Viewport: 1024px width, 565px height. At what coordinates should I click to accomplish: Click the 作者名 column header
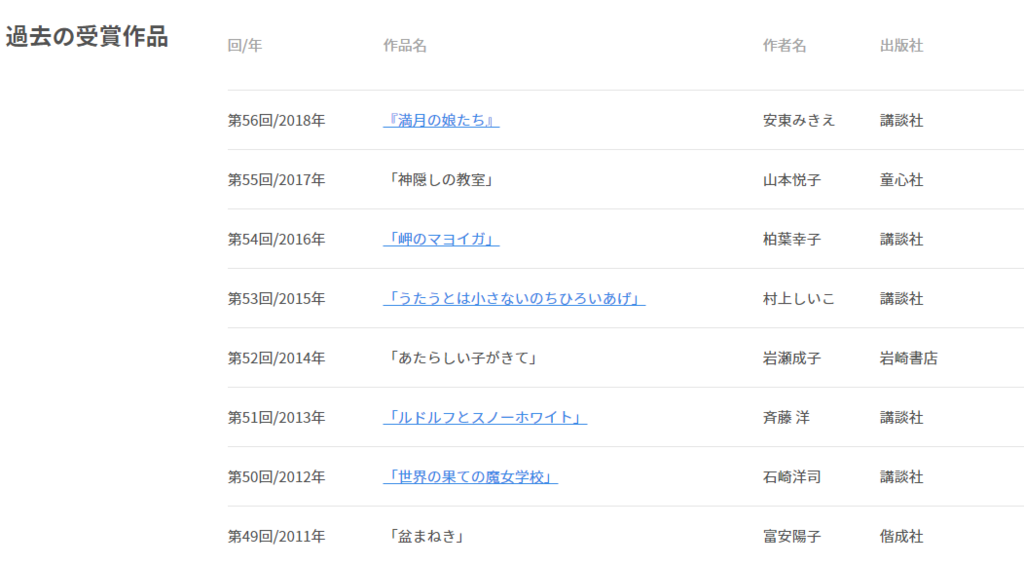pos(784,46)
